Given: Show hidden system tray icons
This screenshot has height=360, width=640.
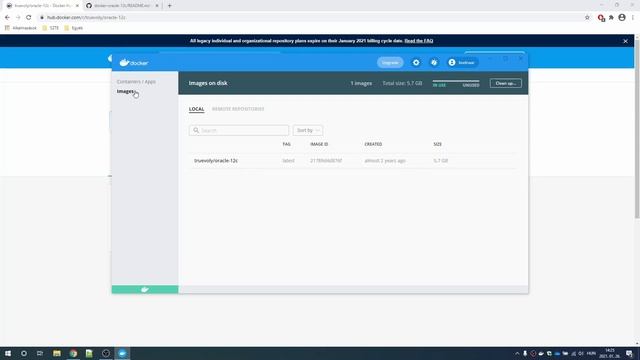Looking at the screenshot, I should tap(517, 353).
